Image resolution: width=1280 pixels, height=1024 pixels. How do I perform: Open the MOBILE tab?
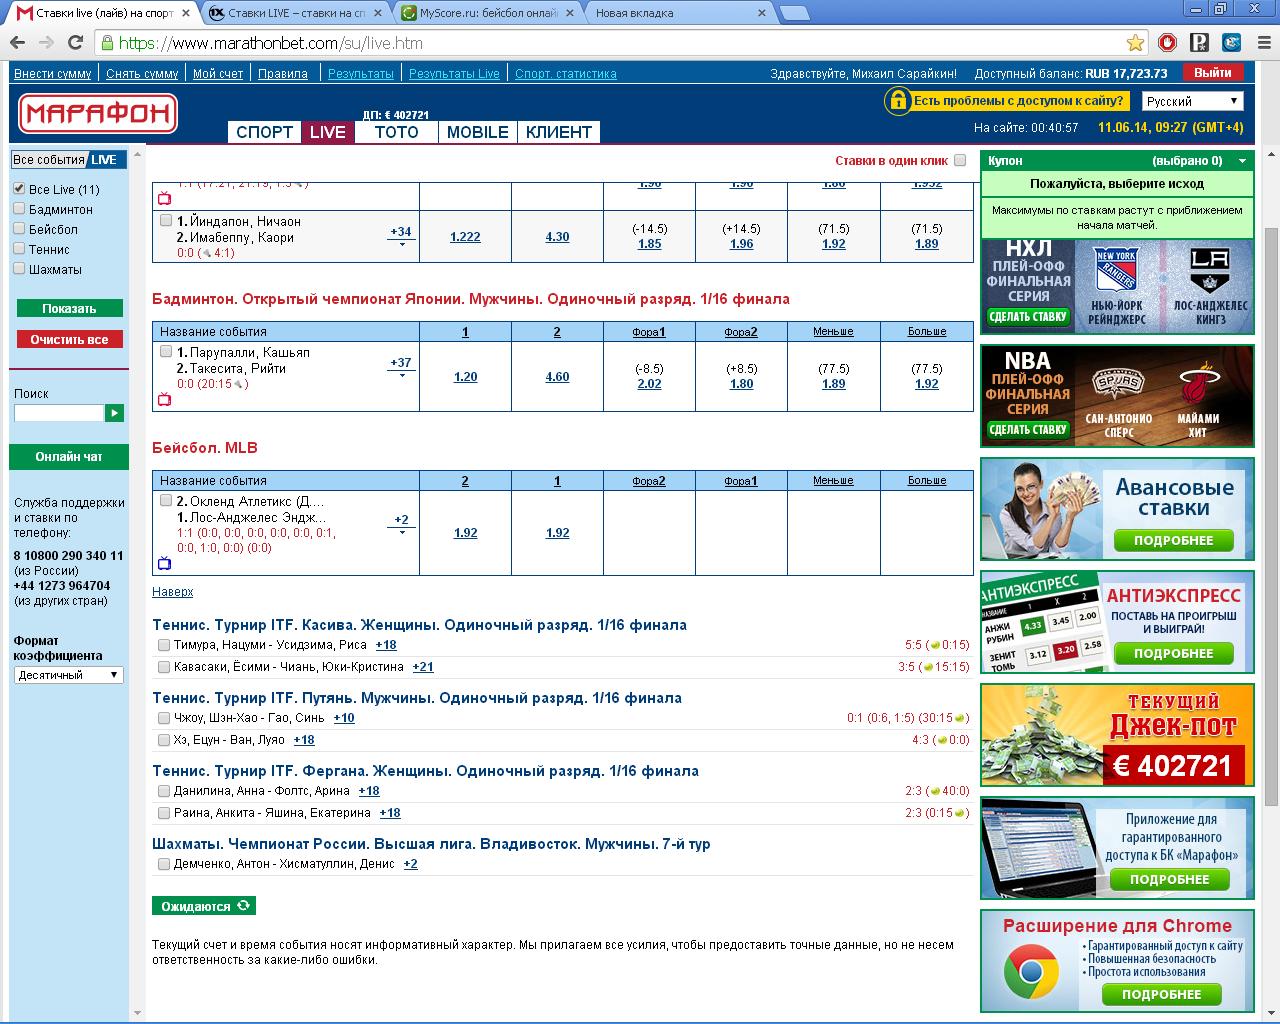coord(478,132)
